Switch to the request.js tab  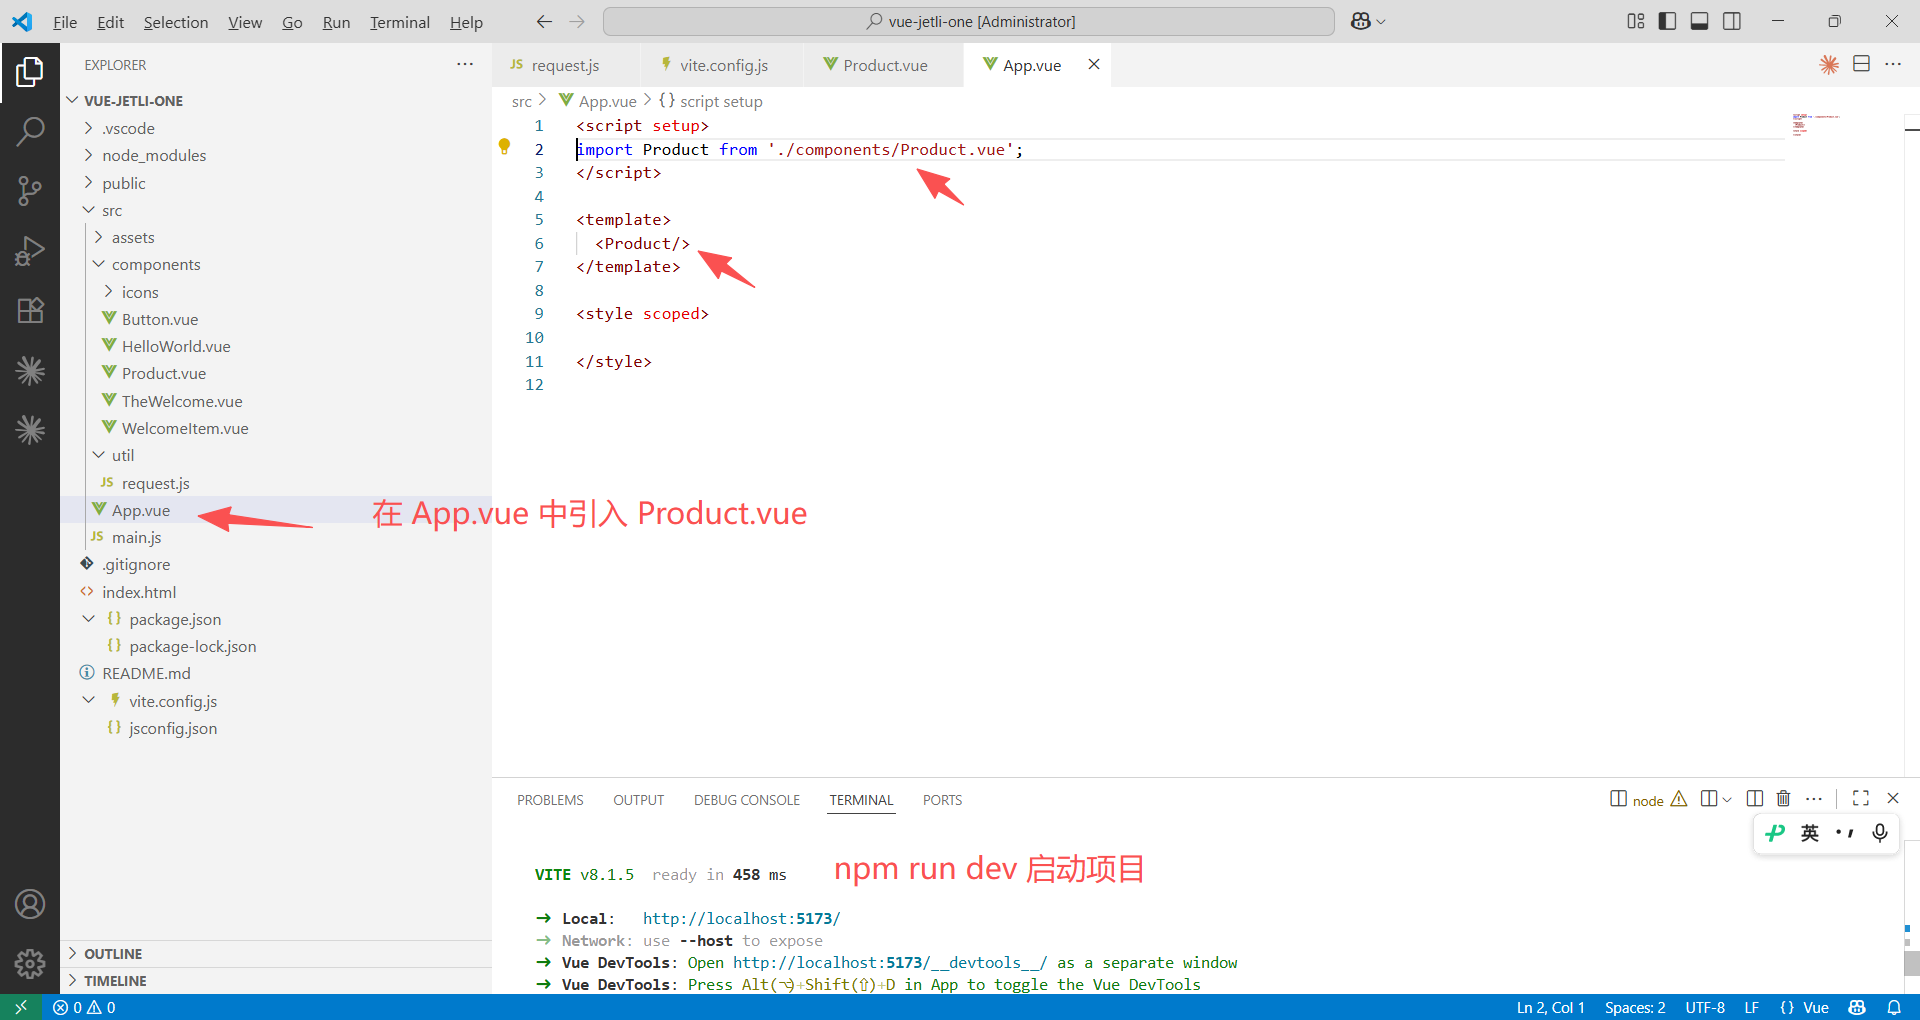click(x=565, y=65)
